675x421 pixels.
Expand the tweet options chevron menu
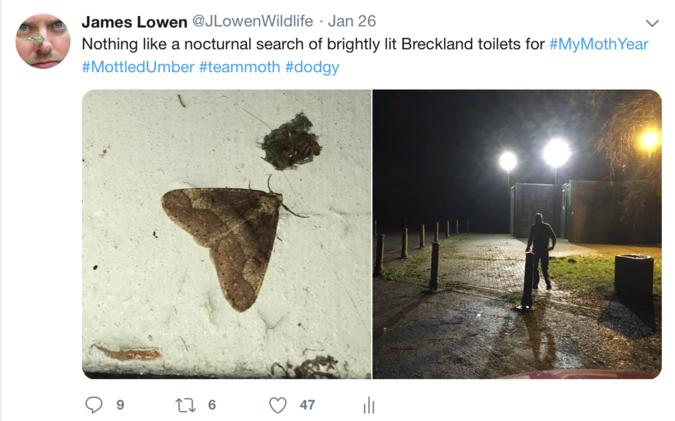click(x=652, y=23)
